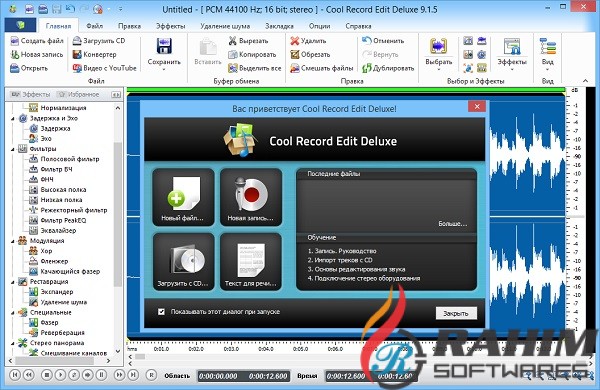Screen dimensions: 600x390
Task: Open tutorial Импорт треков с CD
Action: point(340,260)
